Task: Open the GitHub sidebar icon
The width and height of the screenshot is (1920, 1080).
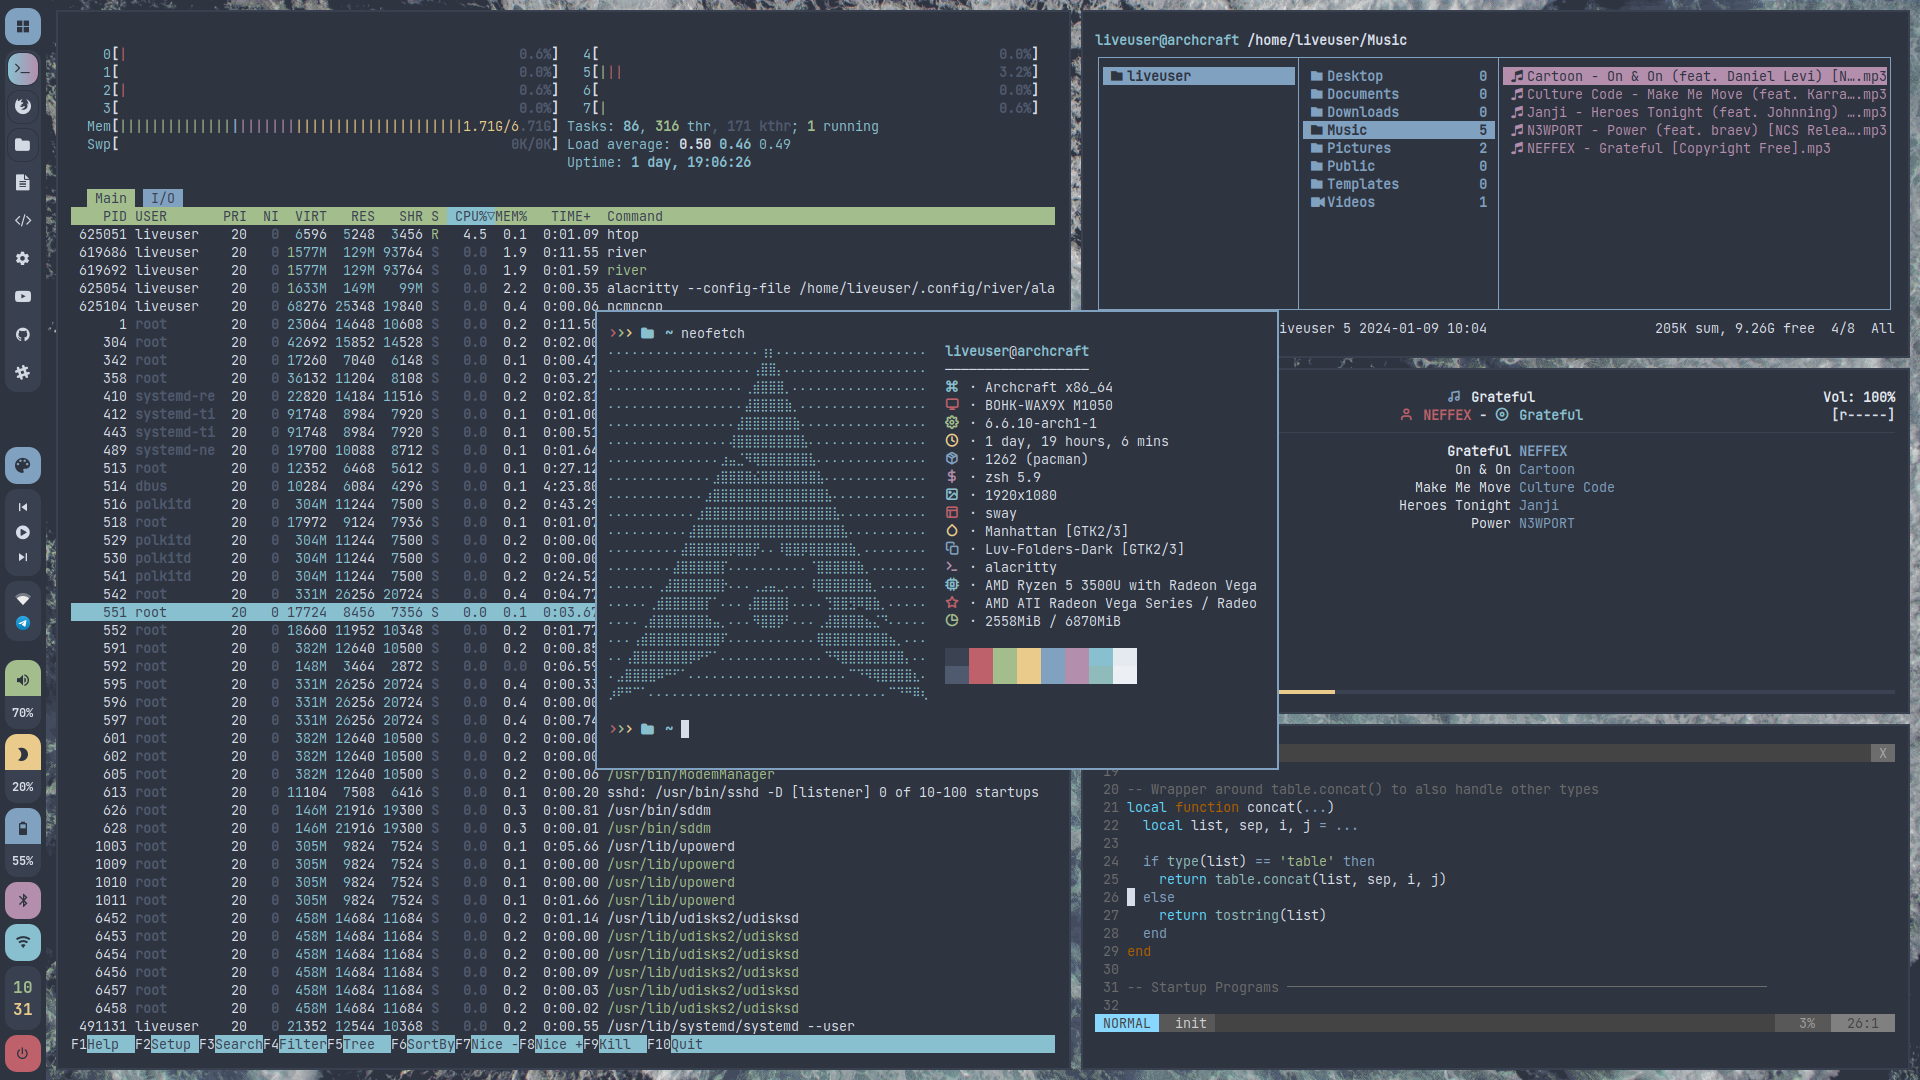Action: (x=22, y=334)
